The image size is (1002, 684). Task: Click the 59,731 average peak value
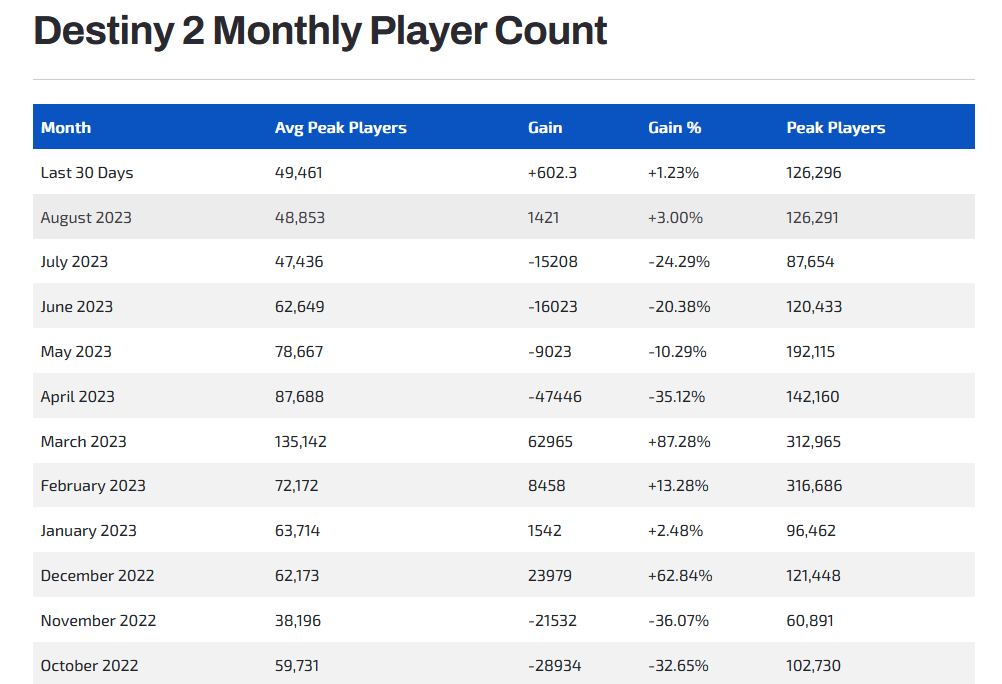coord(297,665)
